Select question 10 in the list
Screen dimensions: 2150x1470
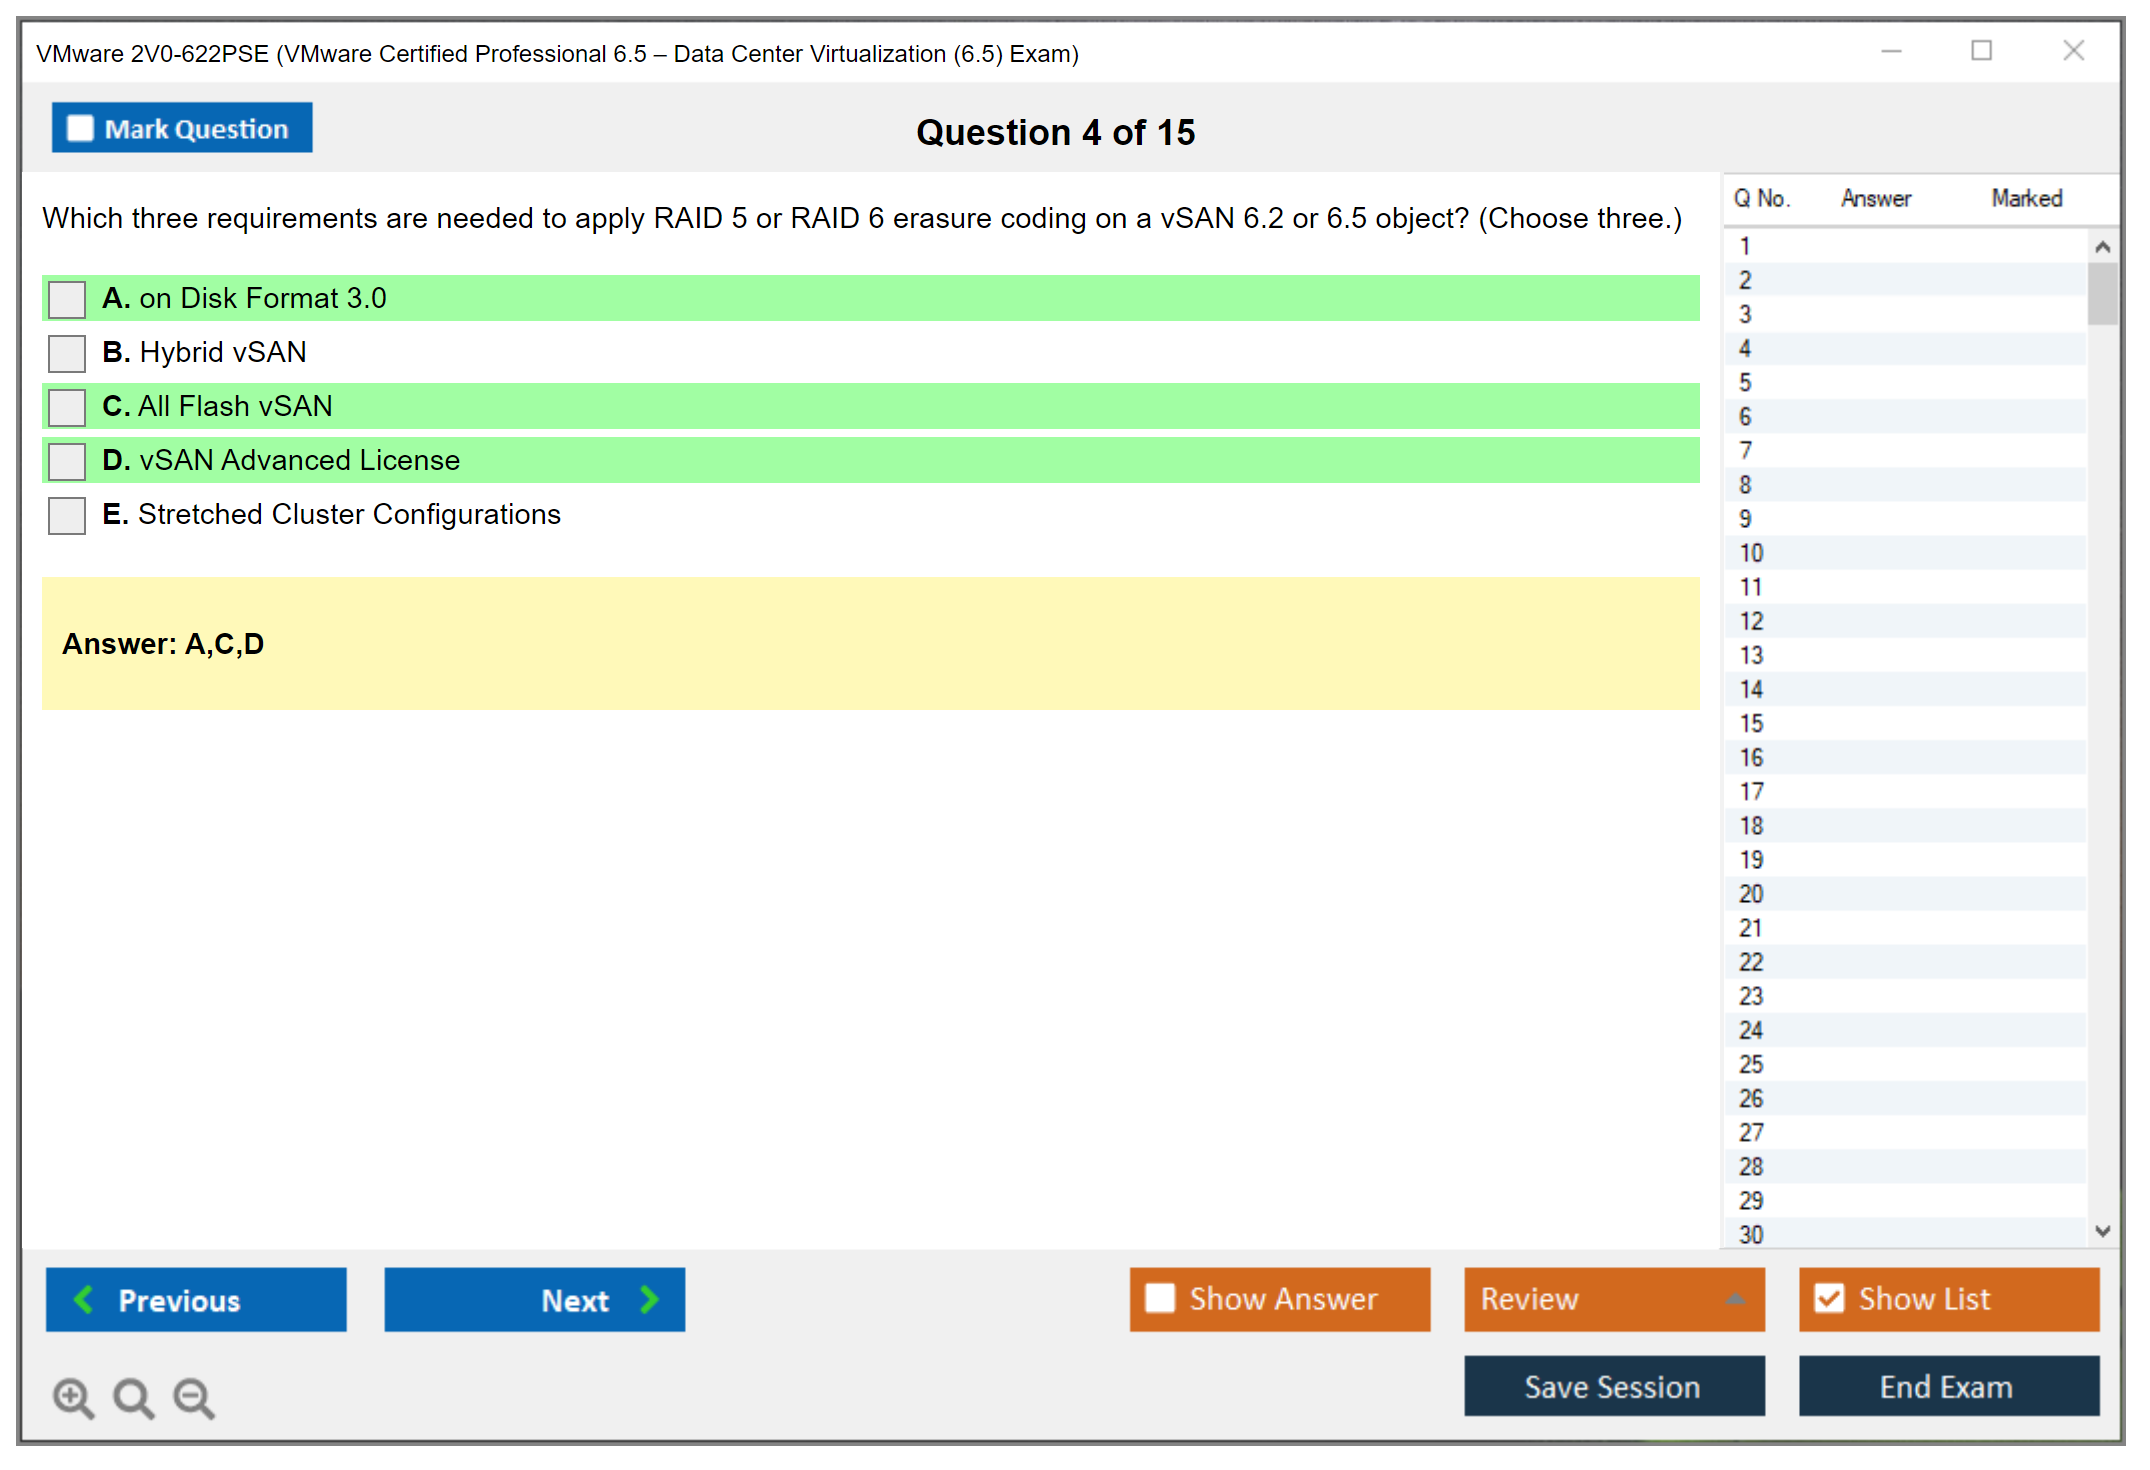pos(1751,553)
